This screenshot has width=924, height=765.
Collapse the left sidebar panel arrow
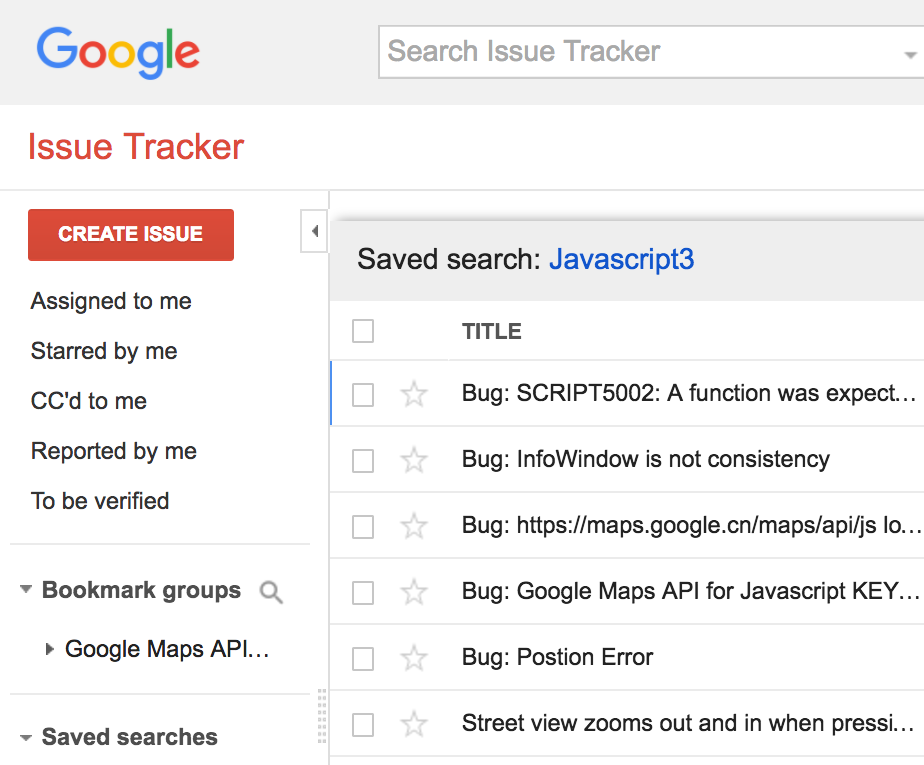[x=314, y=231]
